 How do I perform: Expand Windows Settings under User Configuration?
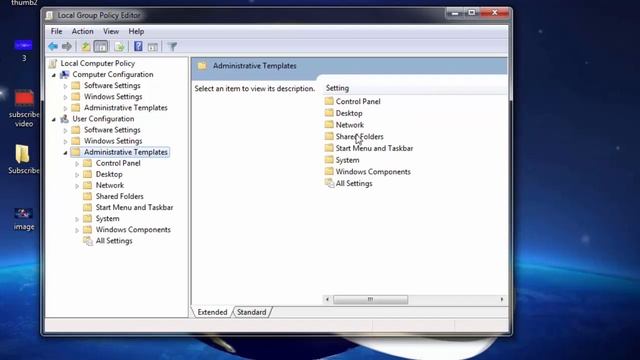65,141
